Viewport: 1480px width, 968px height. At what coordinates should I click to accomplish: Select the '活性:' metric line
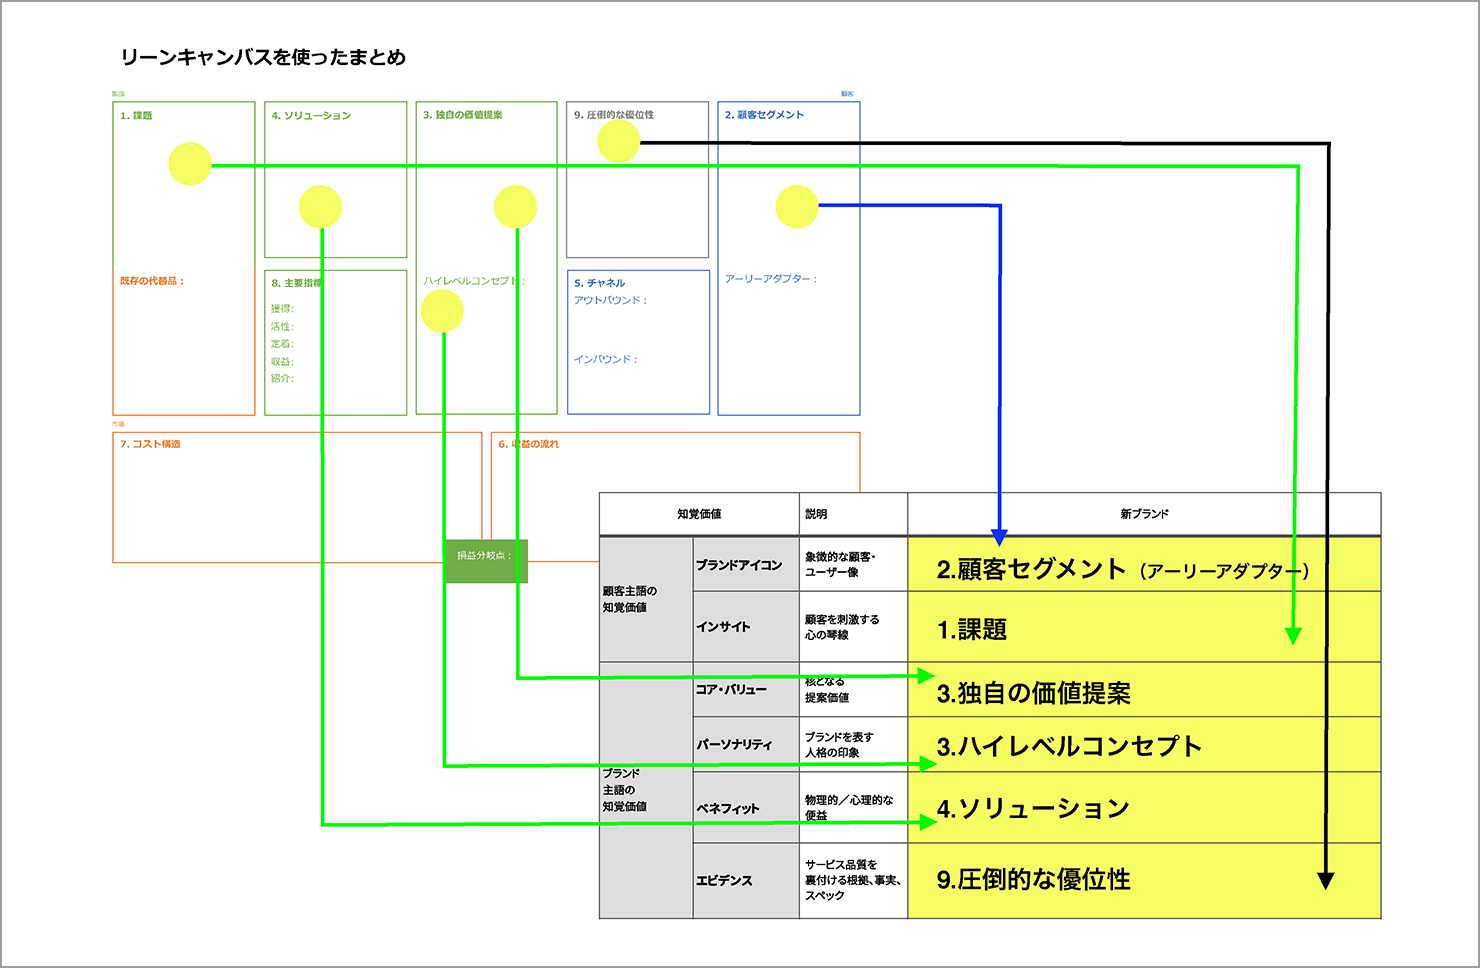coord(282,327)
